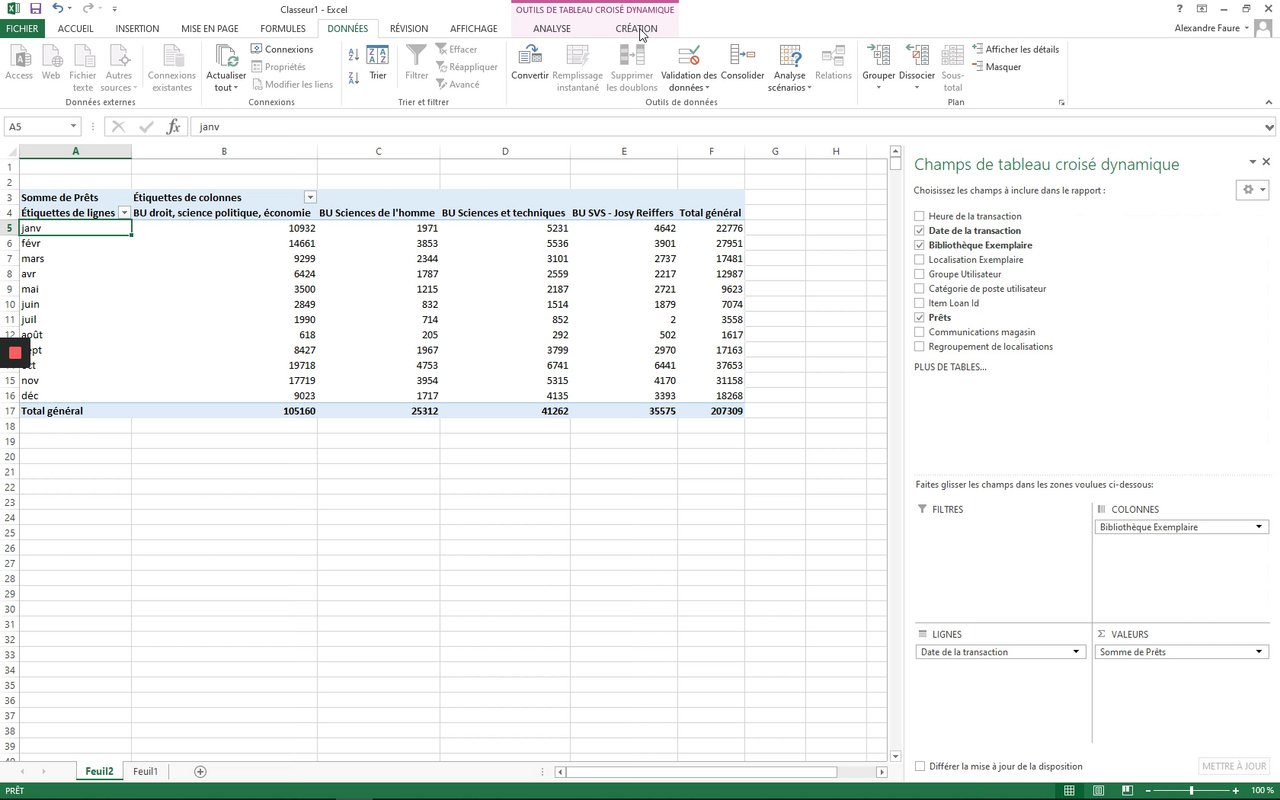1280x800 pixels.
Task: Switch to the ACCUEIL tab
Action: pos(76,29)
